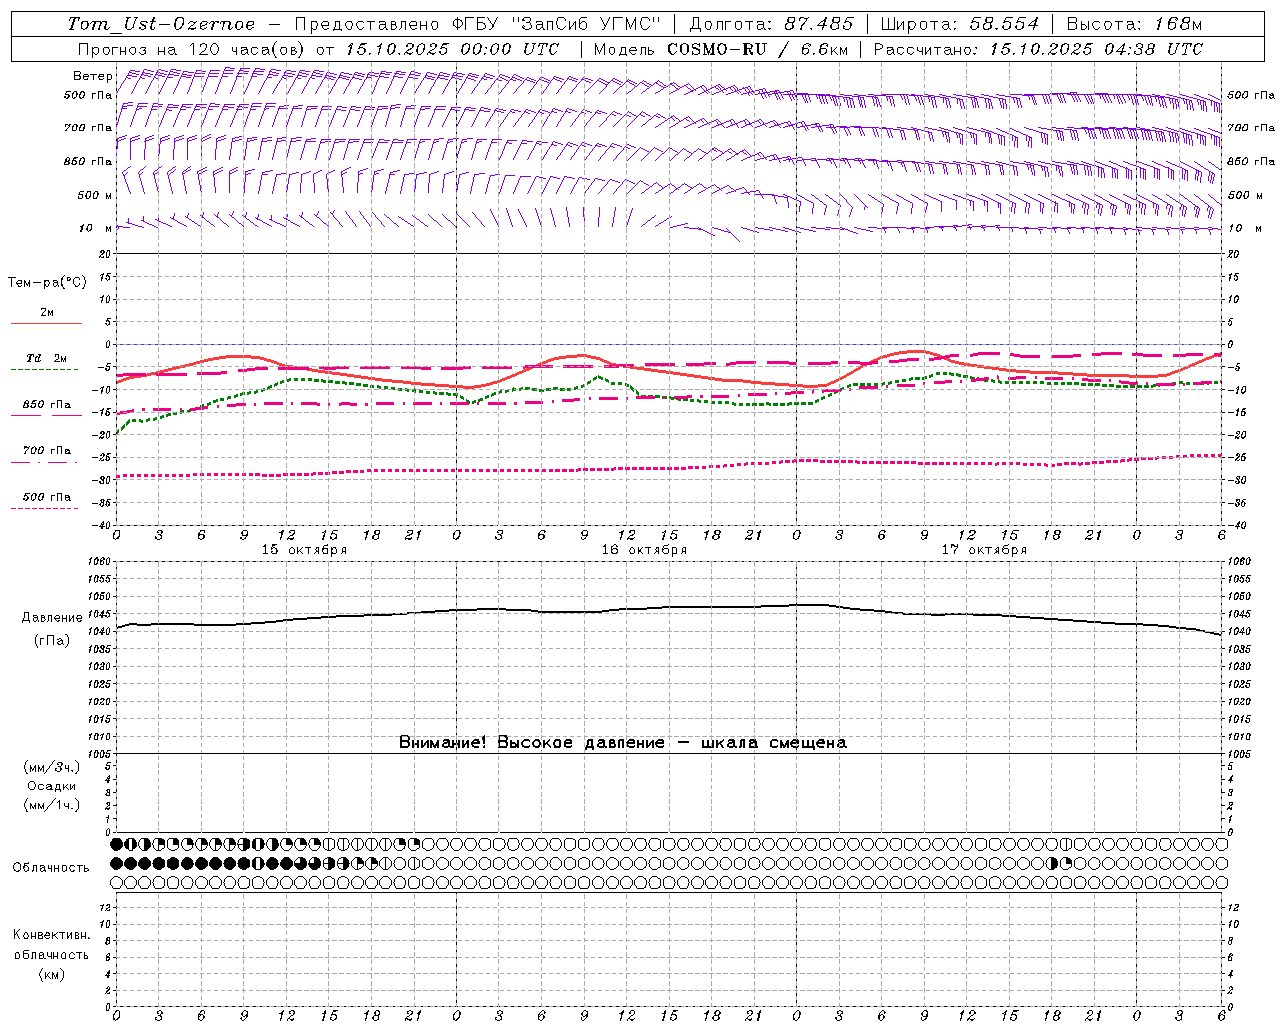Screen dimensions: 1280x1024
Task: Click the 850 гПа temperature legend entry
Action: click(47, 405)
